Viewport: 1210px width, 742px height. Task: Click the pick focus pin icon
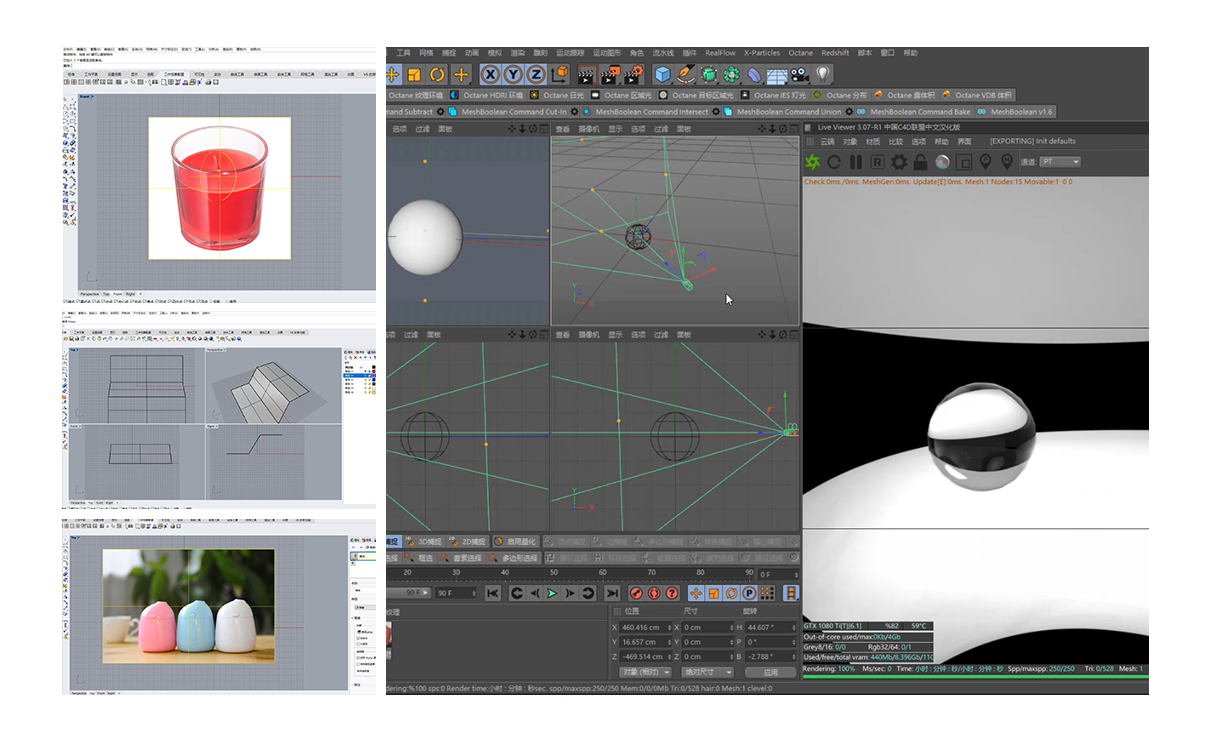(986, 161)
